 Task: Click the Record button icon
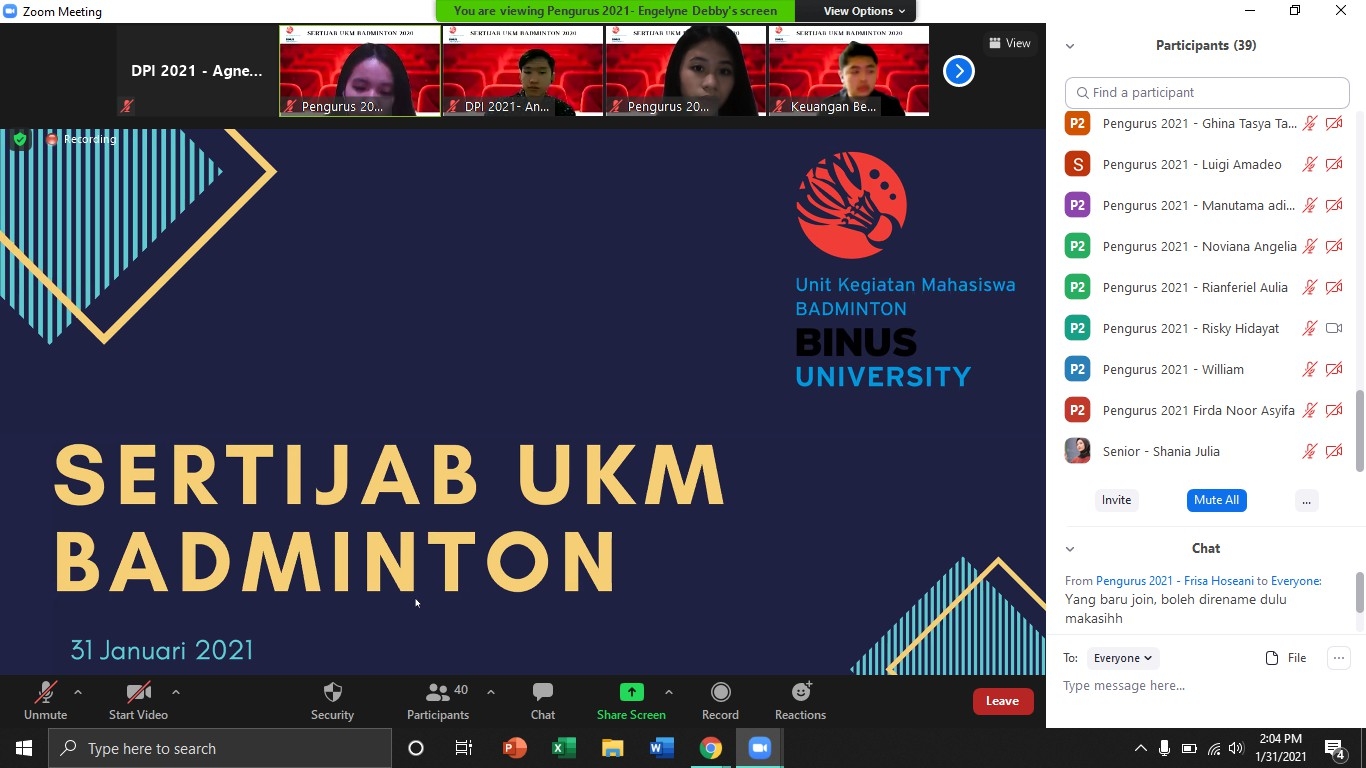pos(720,692)
